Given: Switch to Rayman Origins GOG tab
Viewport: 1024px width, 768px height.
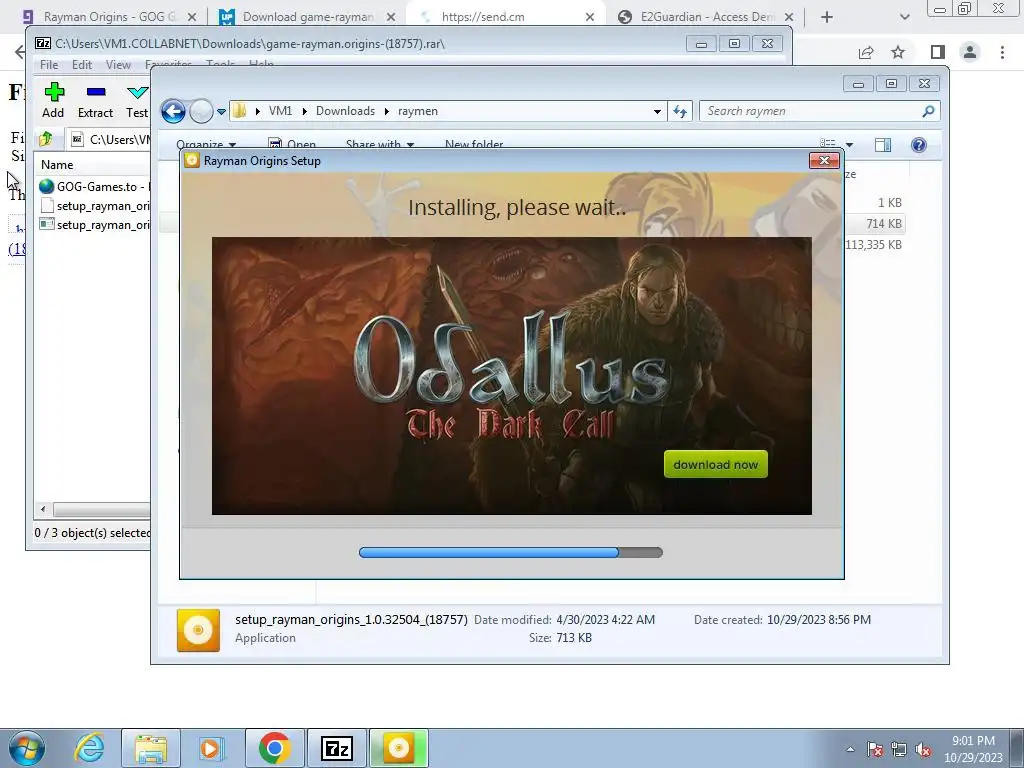Looking at the screenshot, I should click(108, 17).
